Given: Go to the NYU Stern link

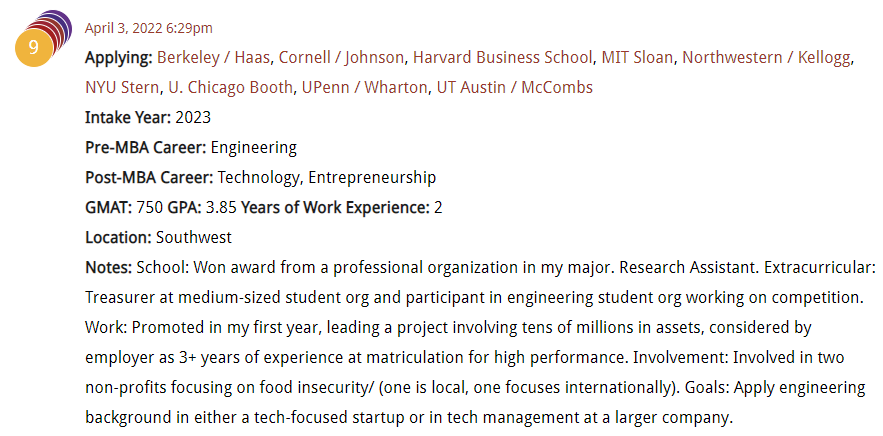Looking at the screenshot, I should point(121,87).
